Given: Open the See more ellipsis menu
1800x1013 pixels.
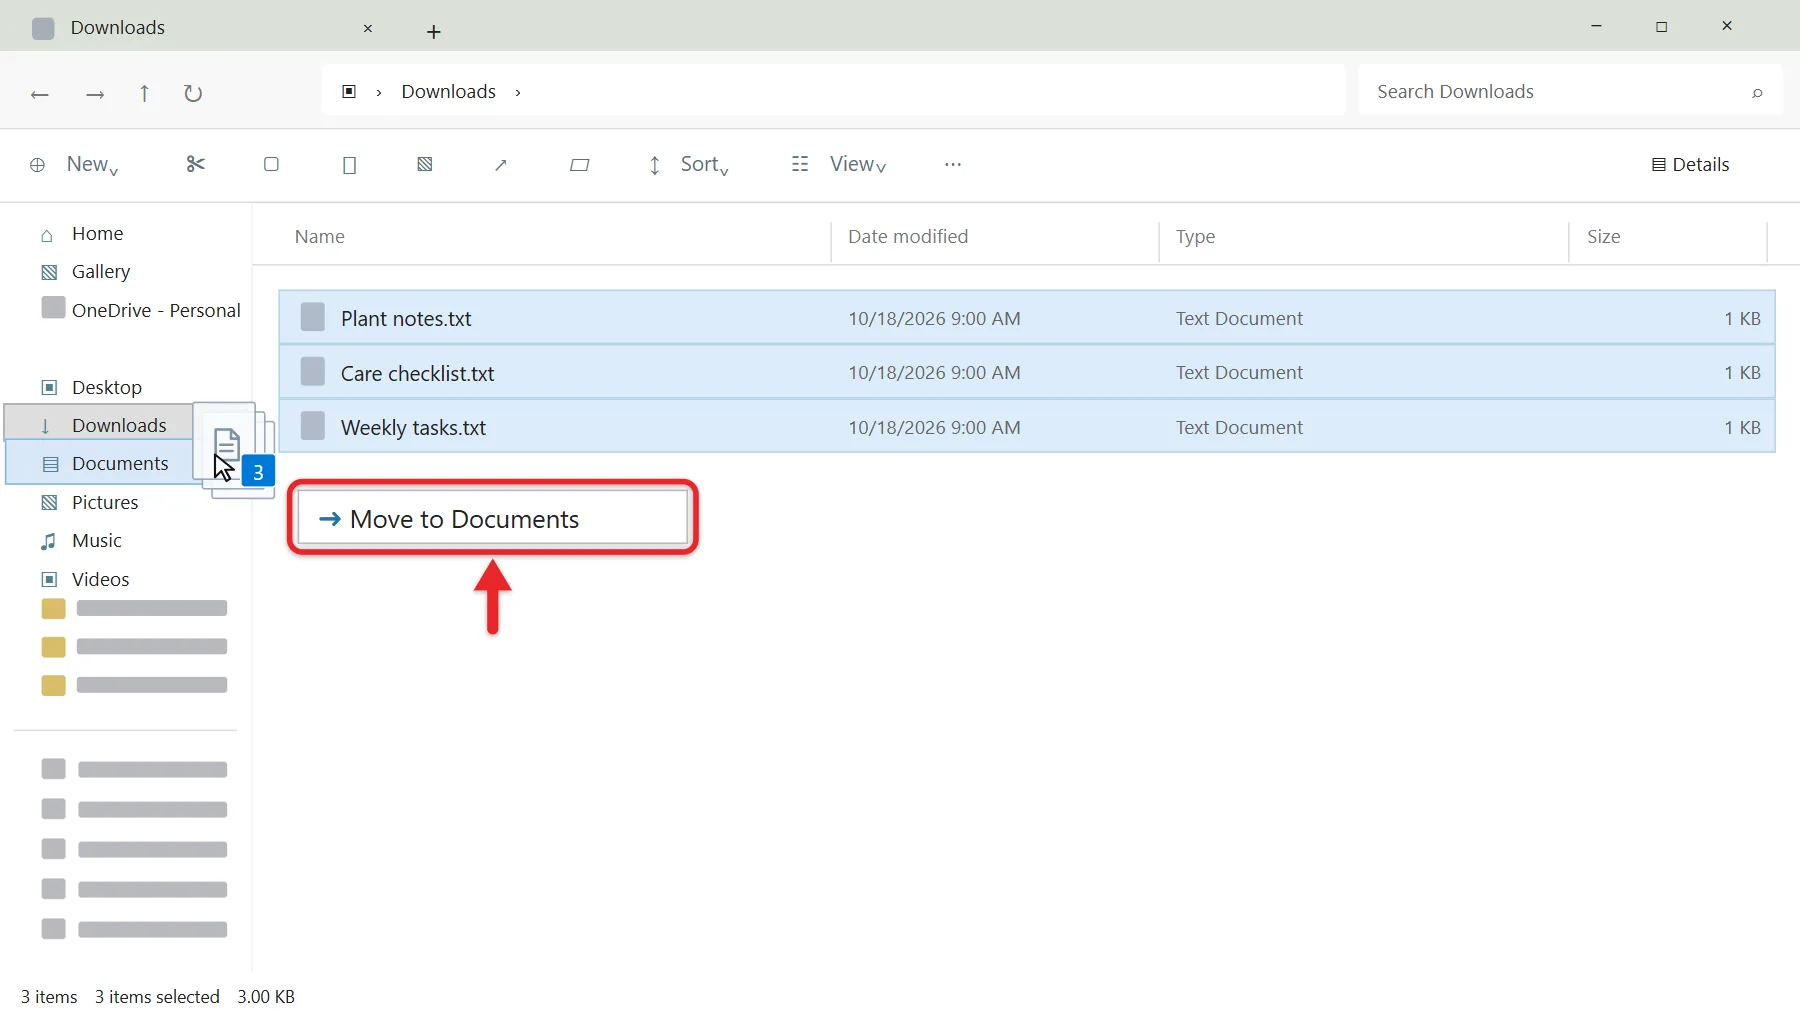Looking at the screenshot, I should (x=953, y=164).
